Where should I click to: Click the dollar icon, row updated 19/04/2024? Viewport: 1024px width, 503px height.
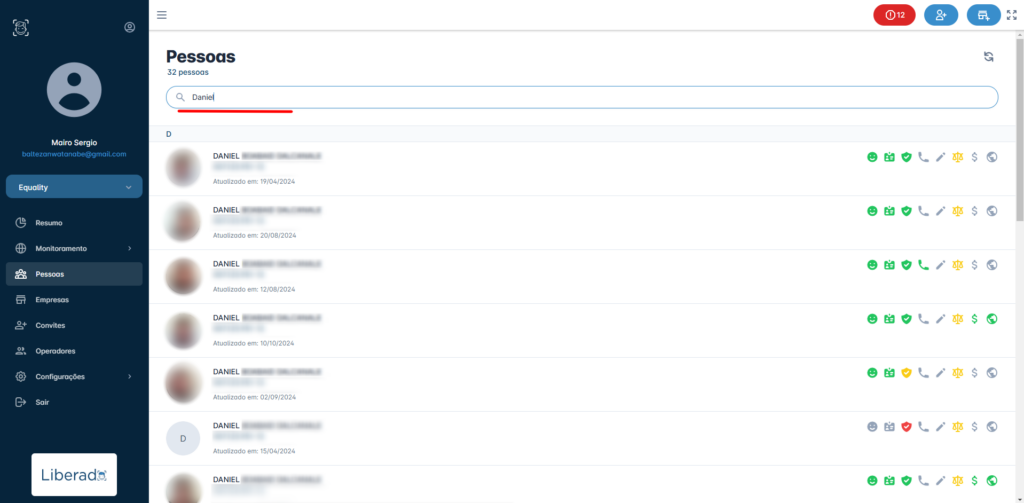[x=974, y=157]
